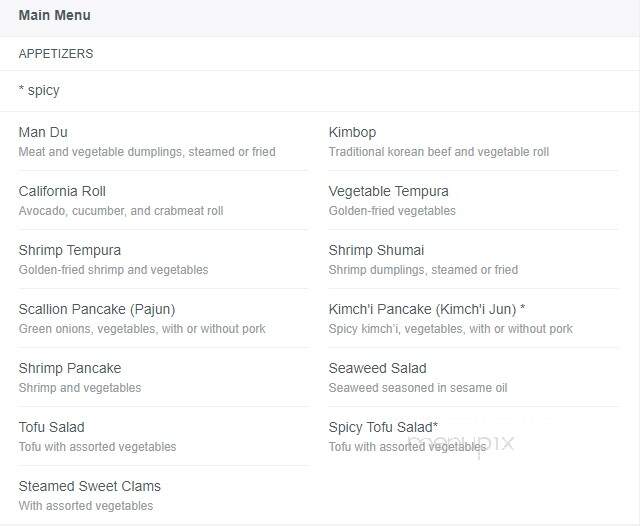640x526 pixels.
Task: Click the Main Menu heading
Action: coord(55,16)
